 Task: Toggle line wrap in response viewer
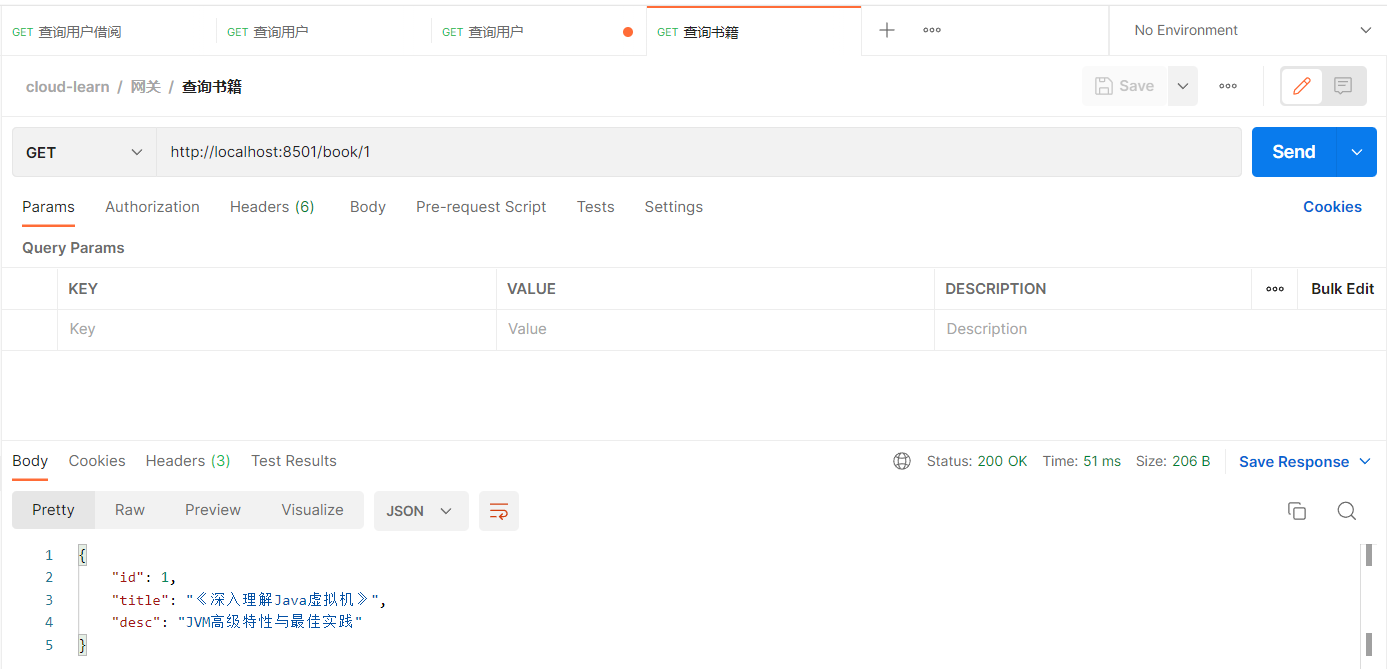[x=499, y=511]
